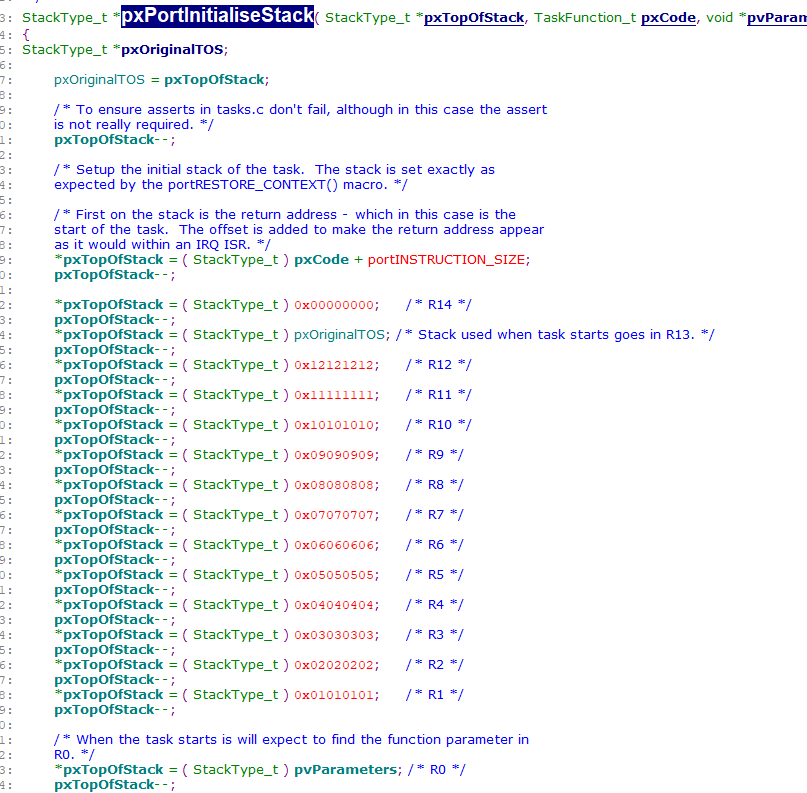
Task: Click the comment 'When the task starts is will expect'
Action: pos(291,740)
